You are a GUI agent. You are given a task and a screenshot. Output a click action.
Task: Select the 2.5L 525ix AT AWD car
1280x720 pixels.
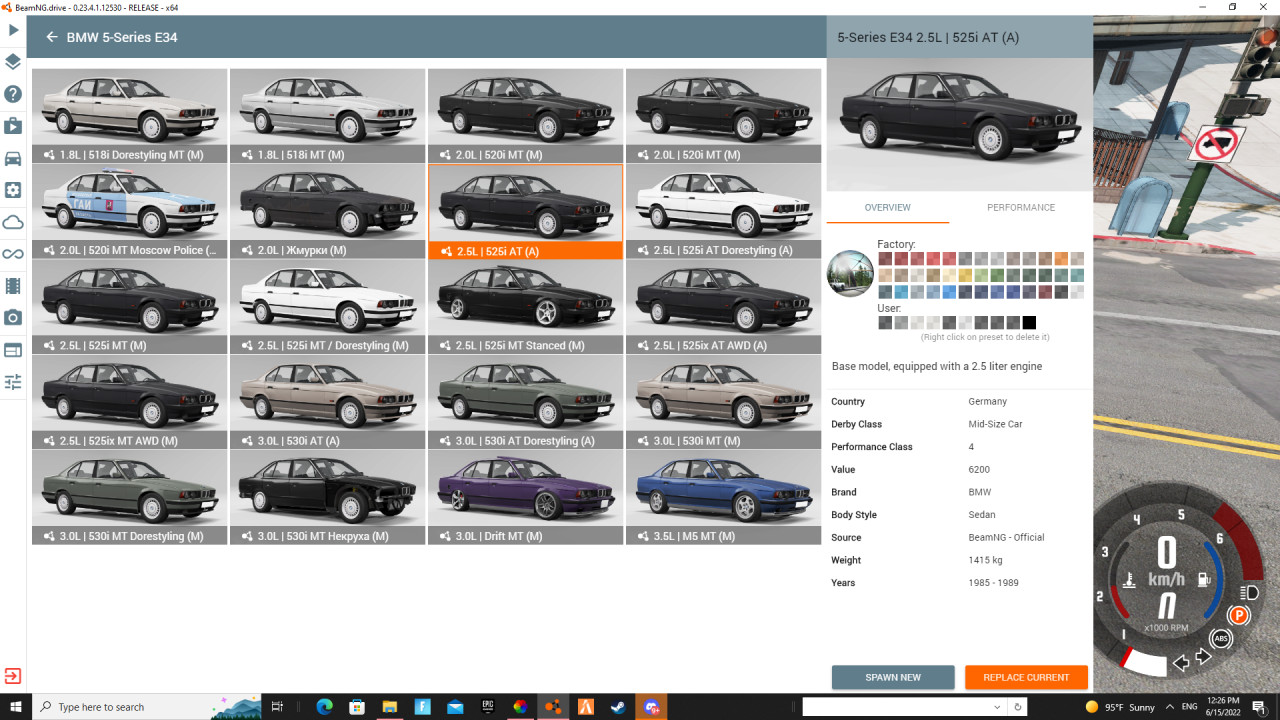[x=724, y=306]
